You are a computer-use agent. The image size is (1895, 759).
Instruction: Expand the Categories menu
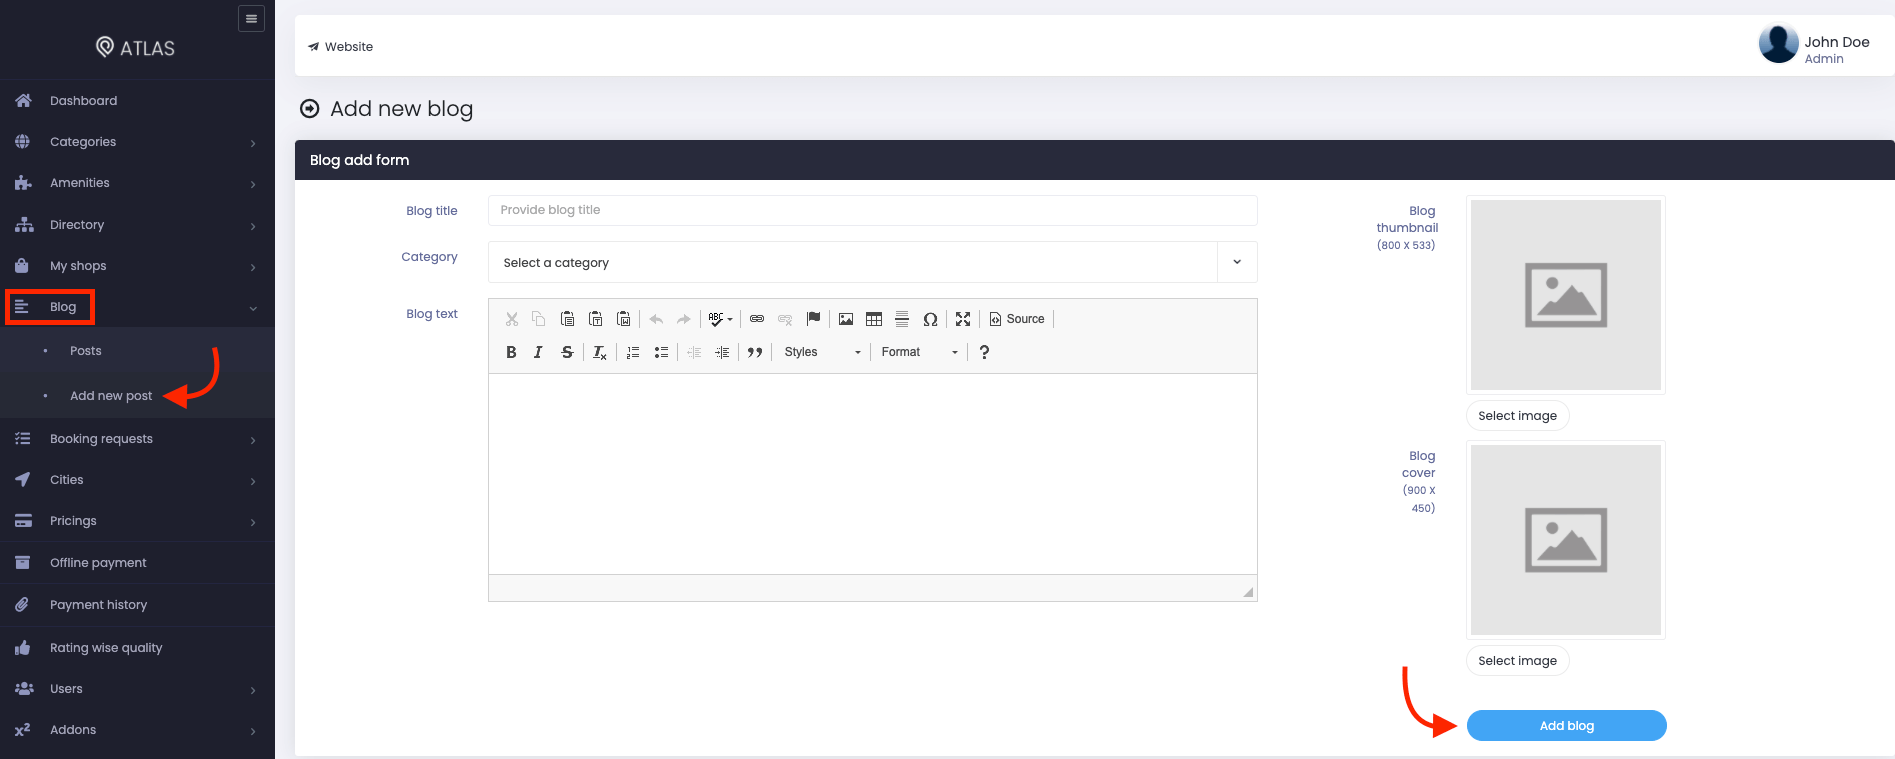click(137, 142)
